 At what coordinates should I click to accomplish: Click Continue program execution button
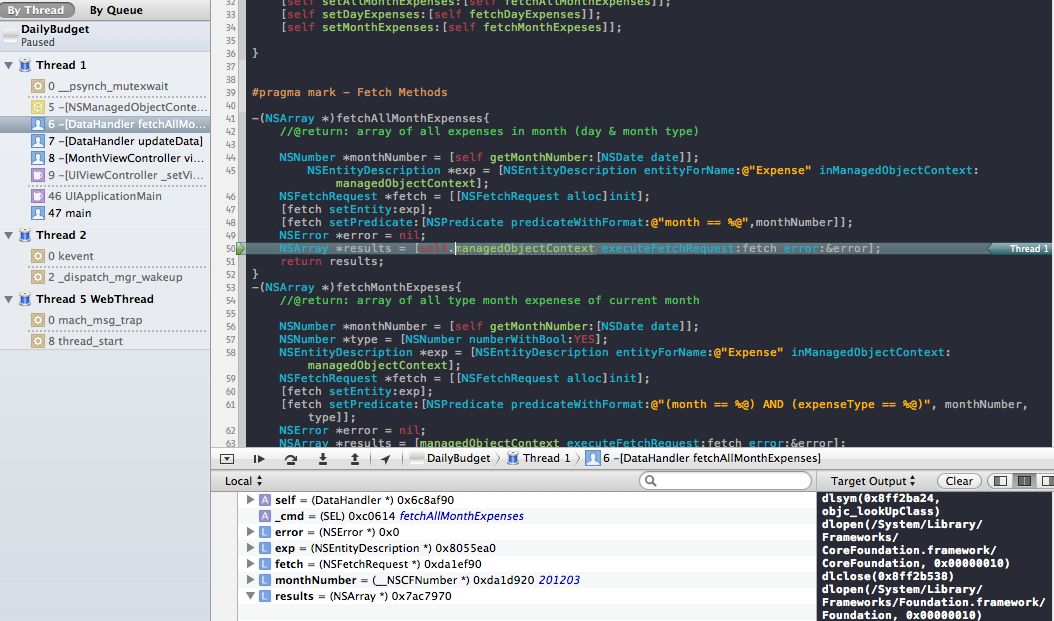(x=259, y=459)
